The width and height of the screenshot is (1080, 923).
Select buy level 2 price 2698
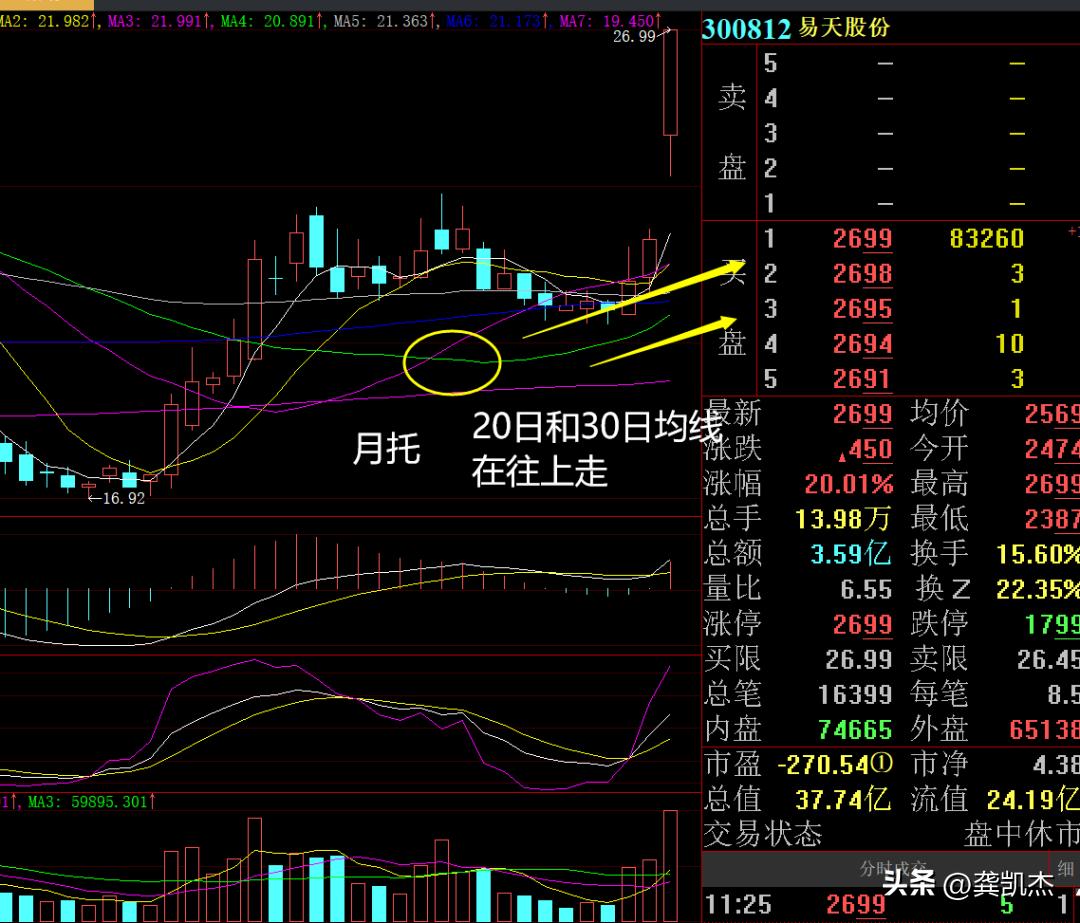(x=862, y=273)
